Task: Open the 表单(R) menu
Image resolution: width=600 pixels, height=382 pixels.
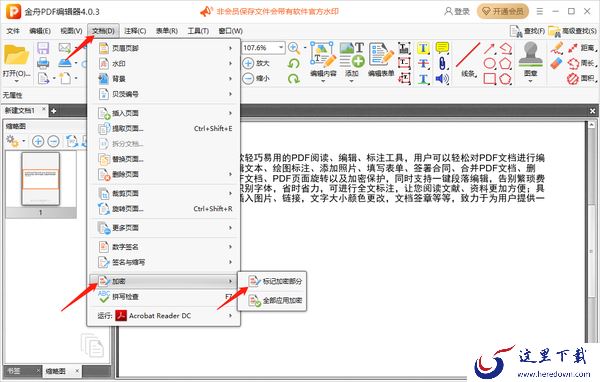Action: tap(167, 31)
